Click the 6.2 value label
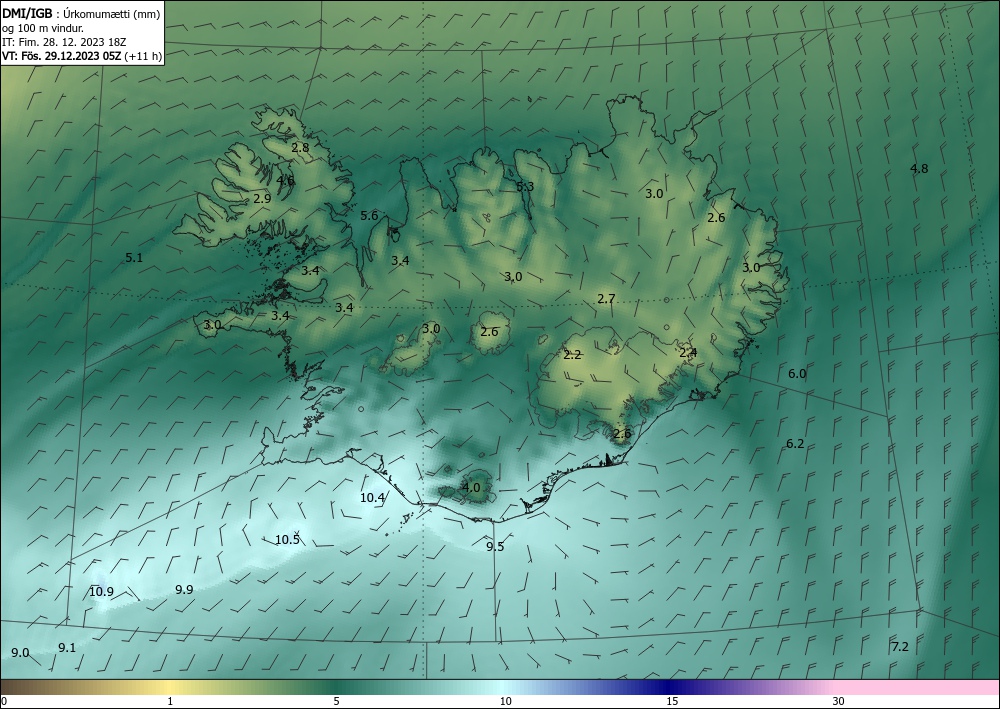 click(795, 443)
